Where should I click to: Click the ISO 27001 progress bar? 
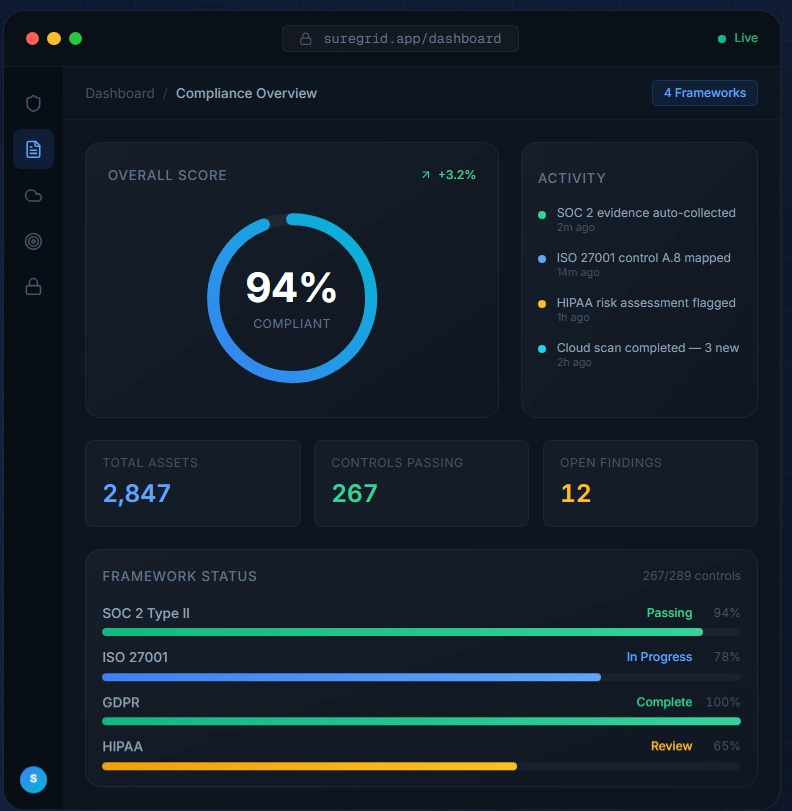(422, 677)
